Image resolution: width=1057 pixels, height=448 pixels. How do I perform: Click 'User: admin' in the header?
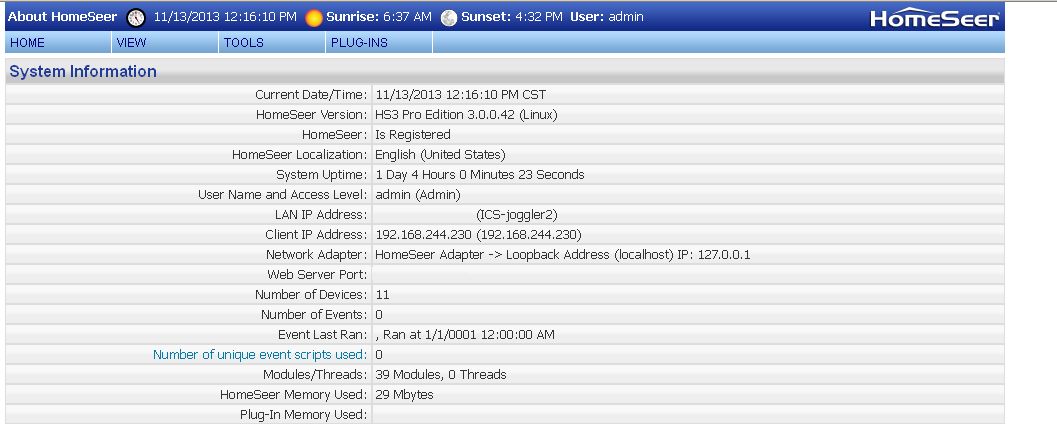pos(607,17)
